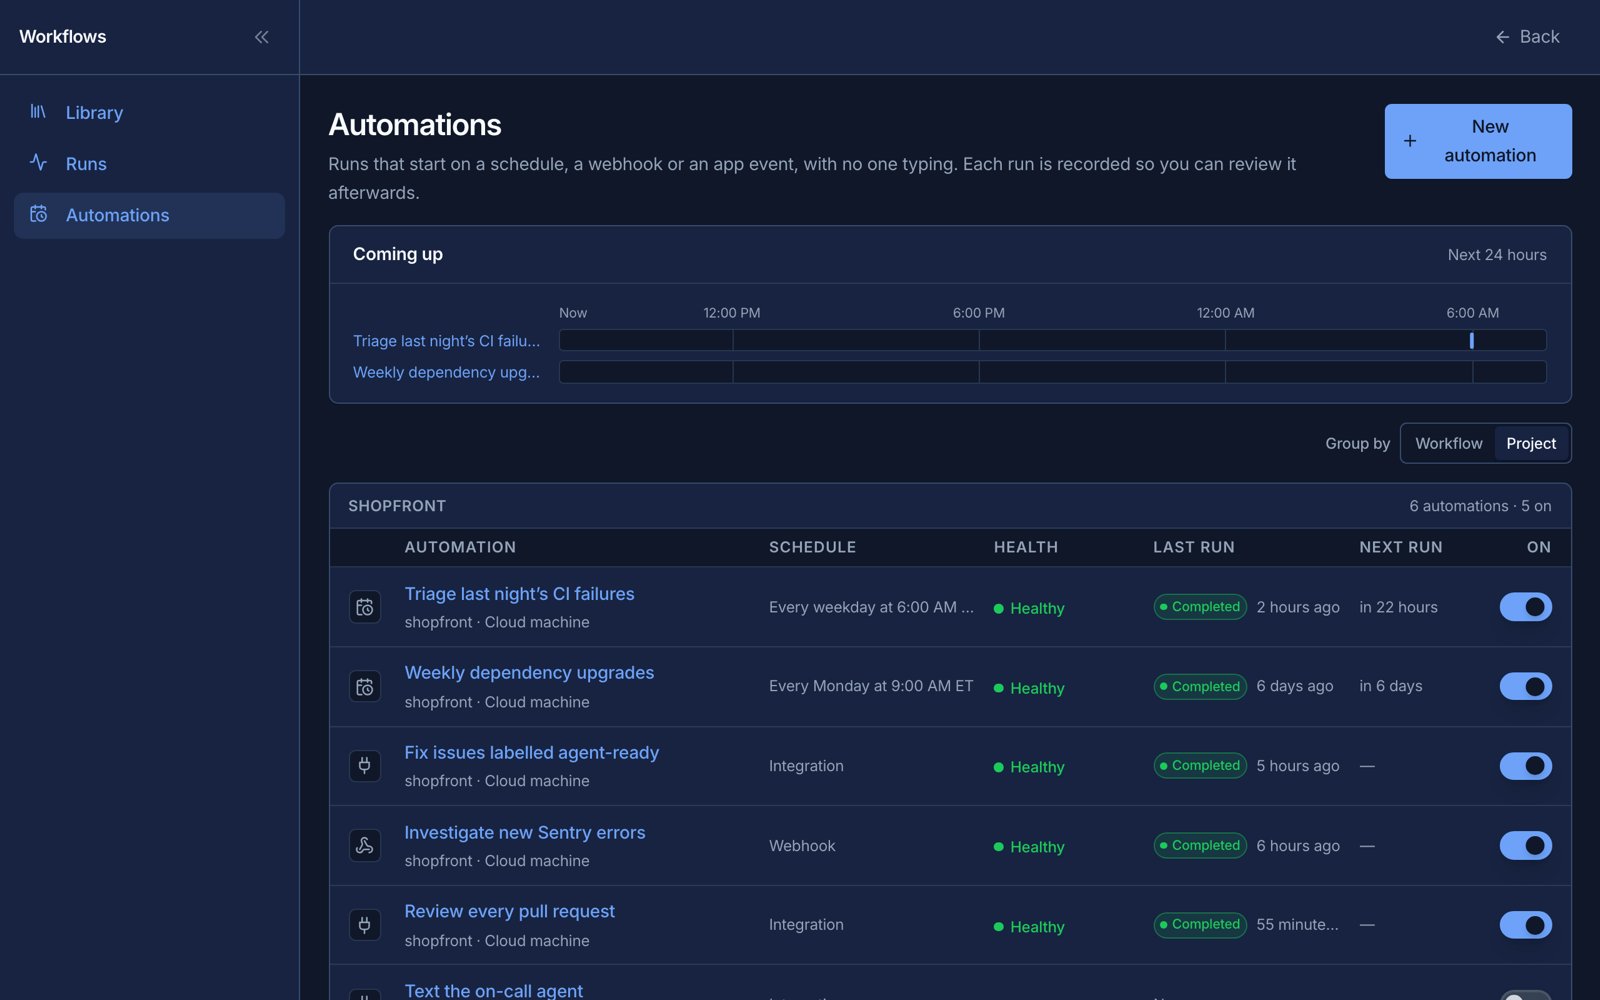Go to the Library section

149,113
